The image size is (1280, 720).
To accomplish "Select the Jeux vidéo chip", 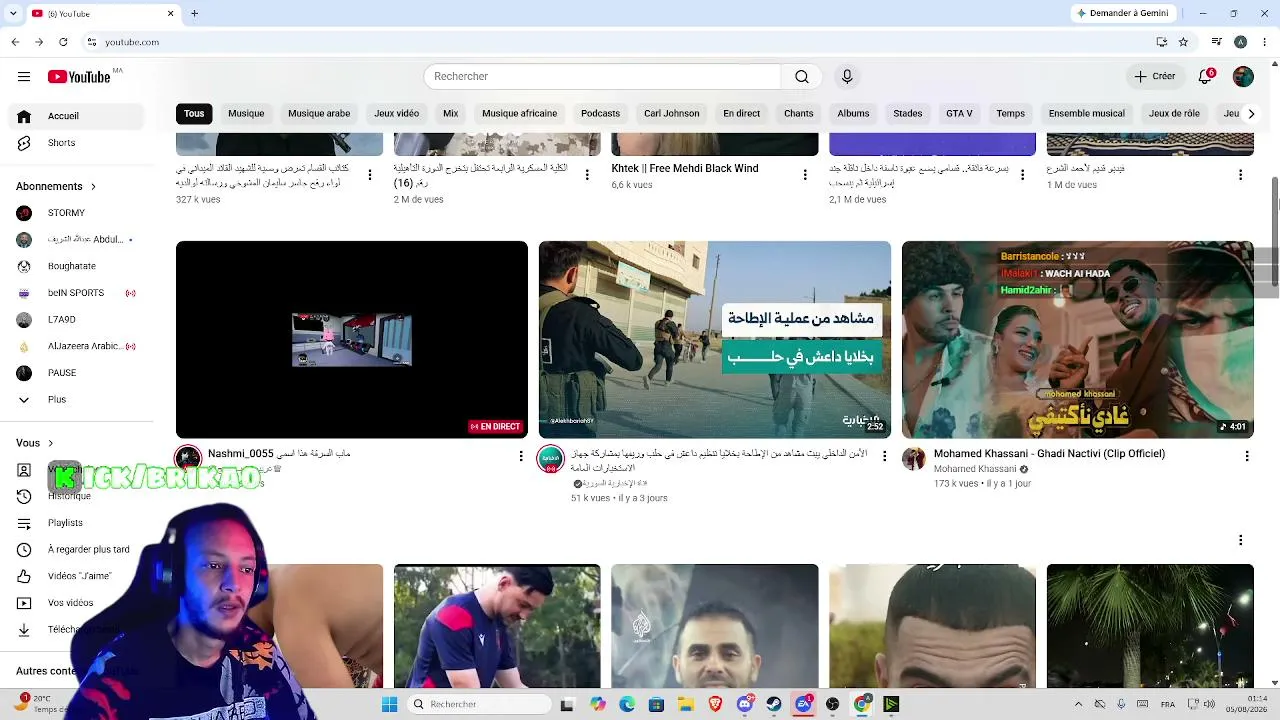I will click(397, 114).
